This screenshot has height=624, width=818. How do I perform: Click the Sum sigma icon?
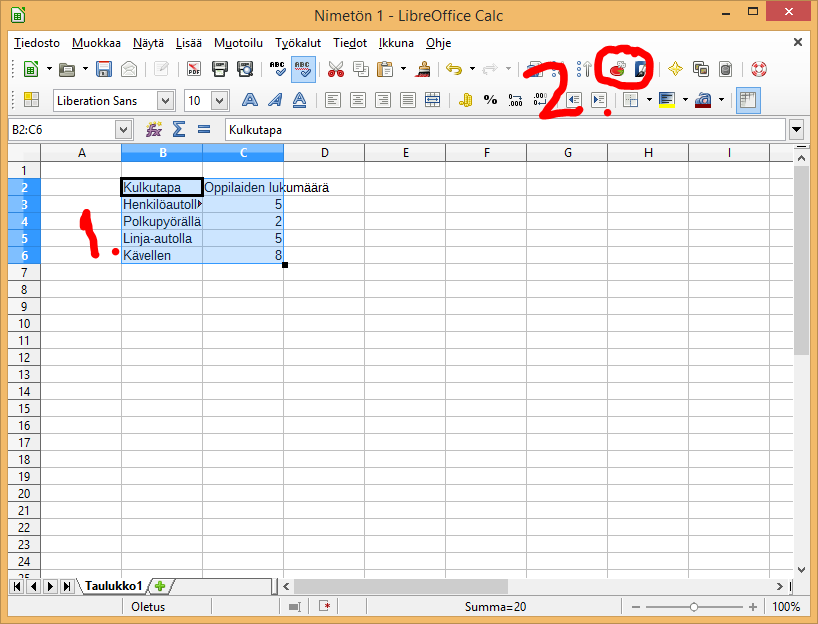(179, 129)
